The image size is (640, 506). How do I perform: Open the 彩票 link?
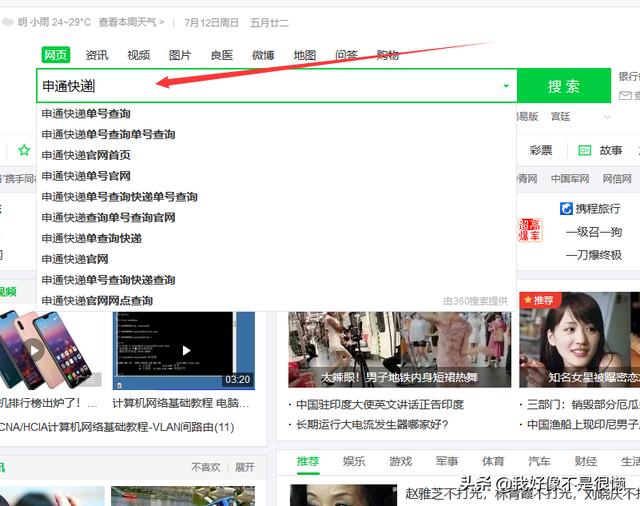[x=541, y=150]
